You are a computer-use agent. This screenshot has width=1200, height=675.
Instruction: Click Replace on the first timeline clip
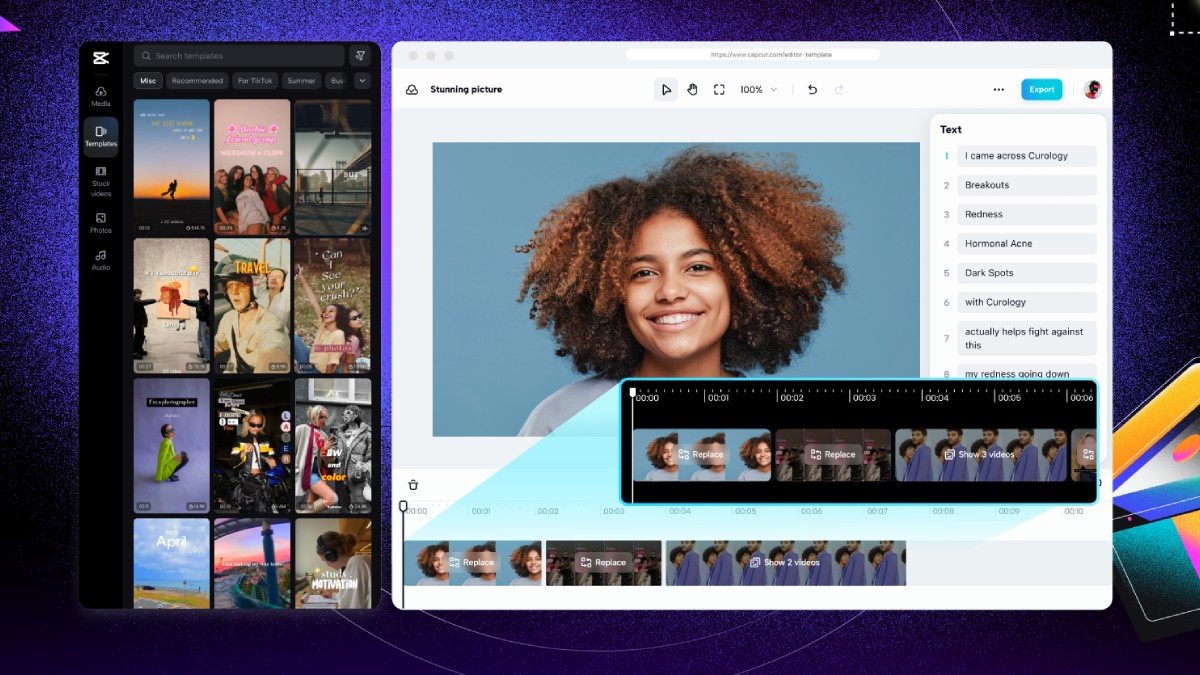pos(471,562)
